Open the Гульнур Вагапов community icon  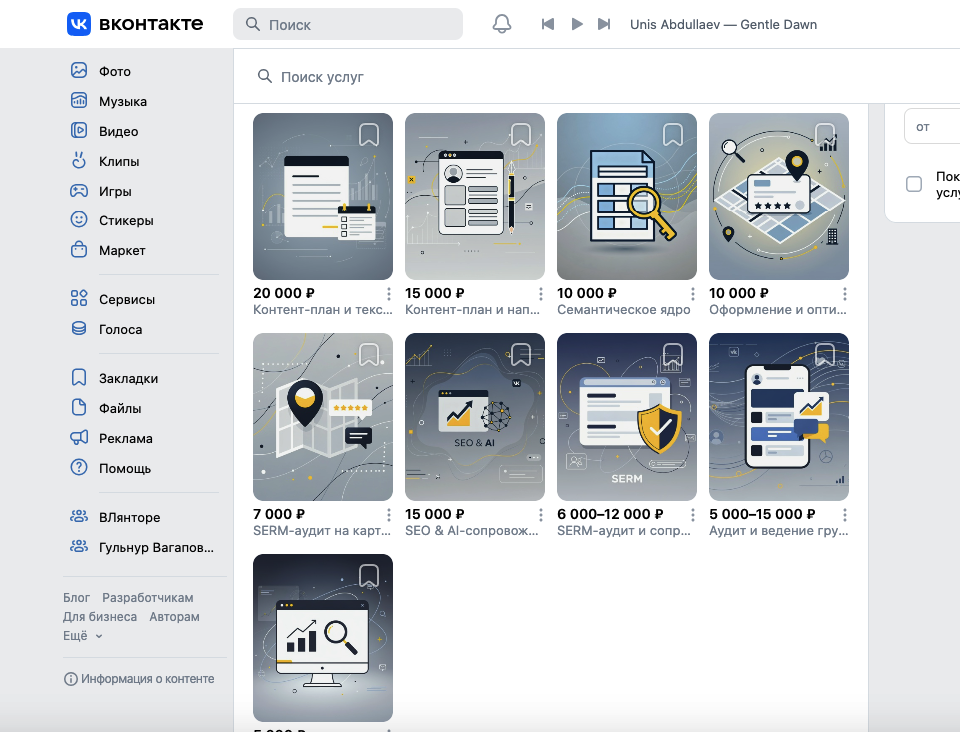click(79, 546)
